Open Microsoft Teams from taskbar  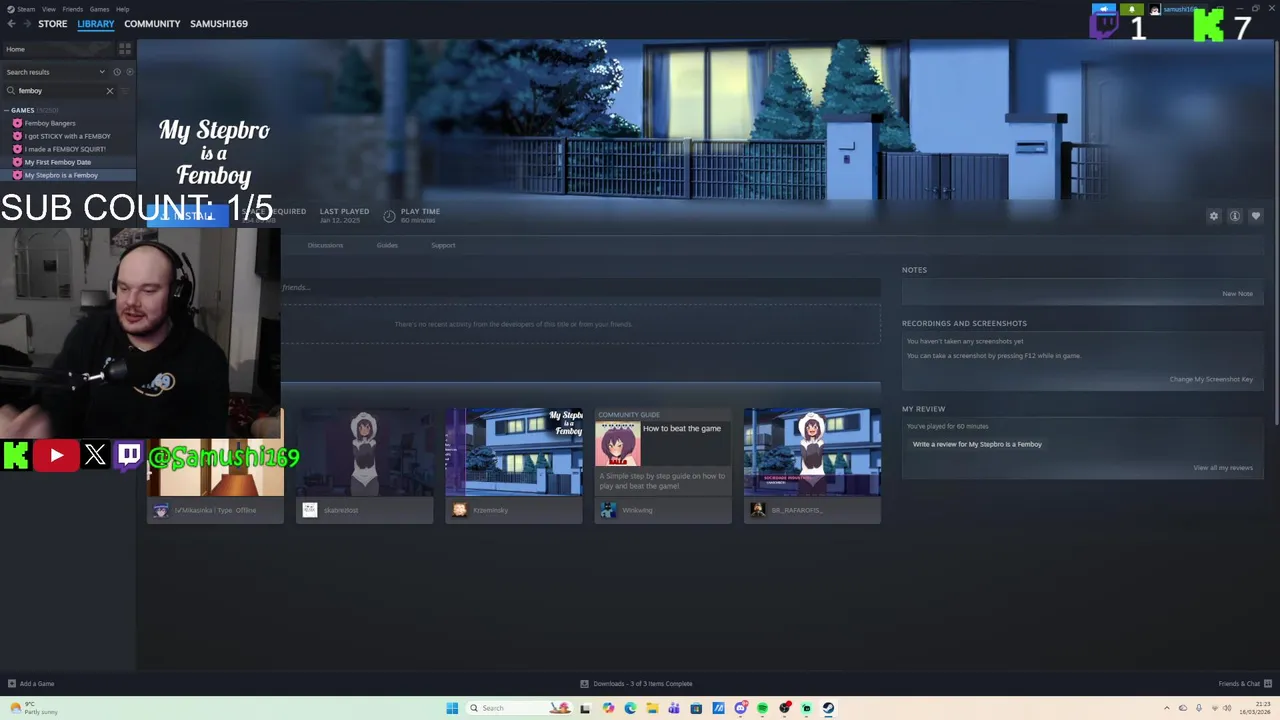[x=674, y=708]
